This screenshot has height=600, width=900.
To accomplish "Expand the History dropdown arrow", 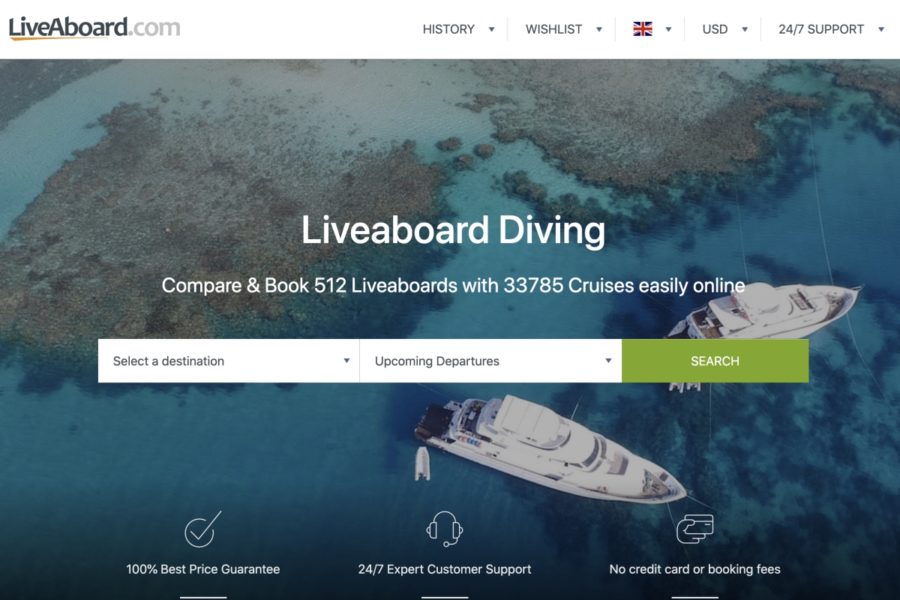I will 491,29.
